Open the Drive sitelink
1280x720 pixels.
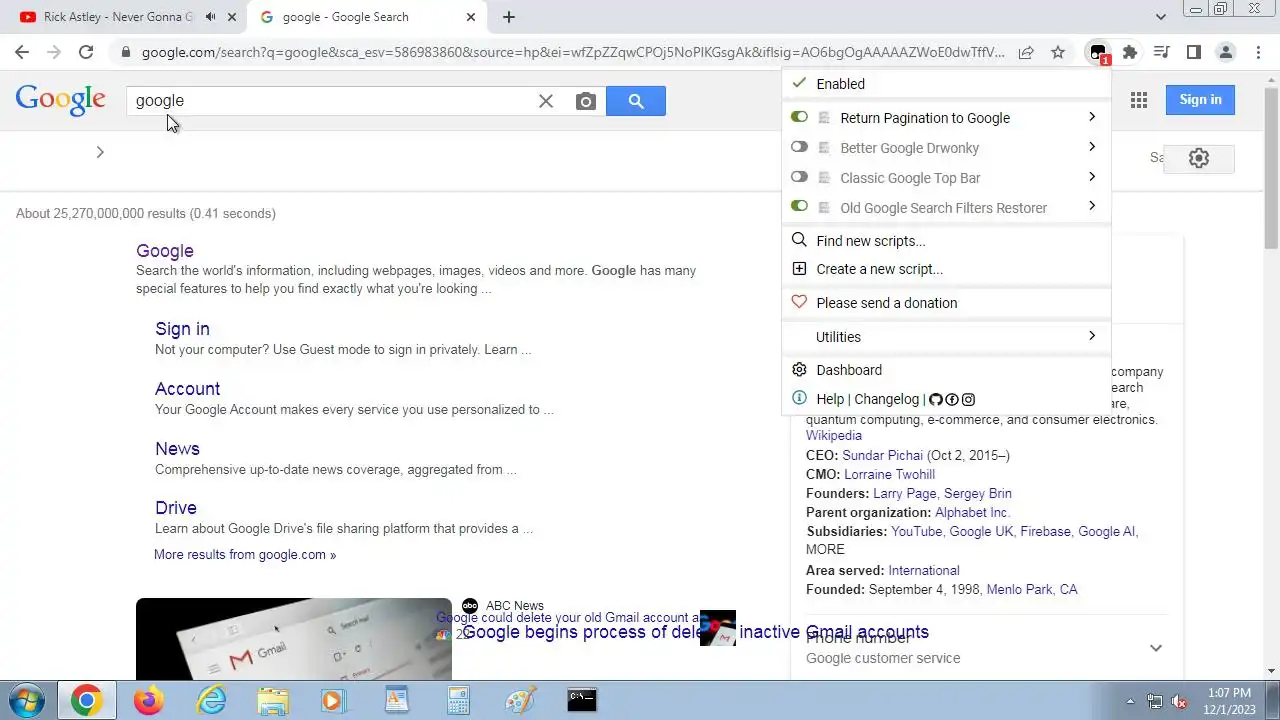pyautogui.click(x=176, y=508)
